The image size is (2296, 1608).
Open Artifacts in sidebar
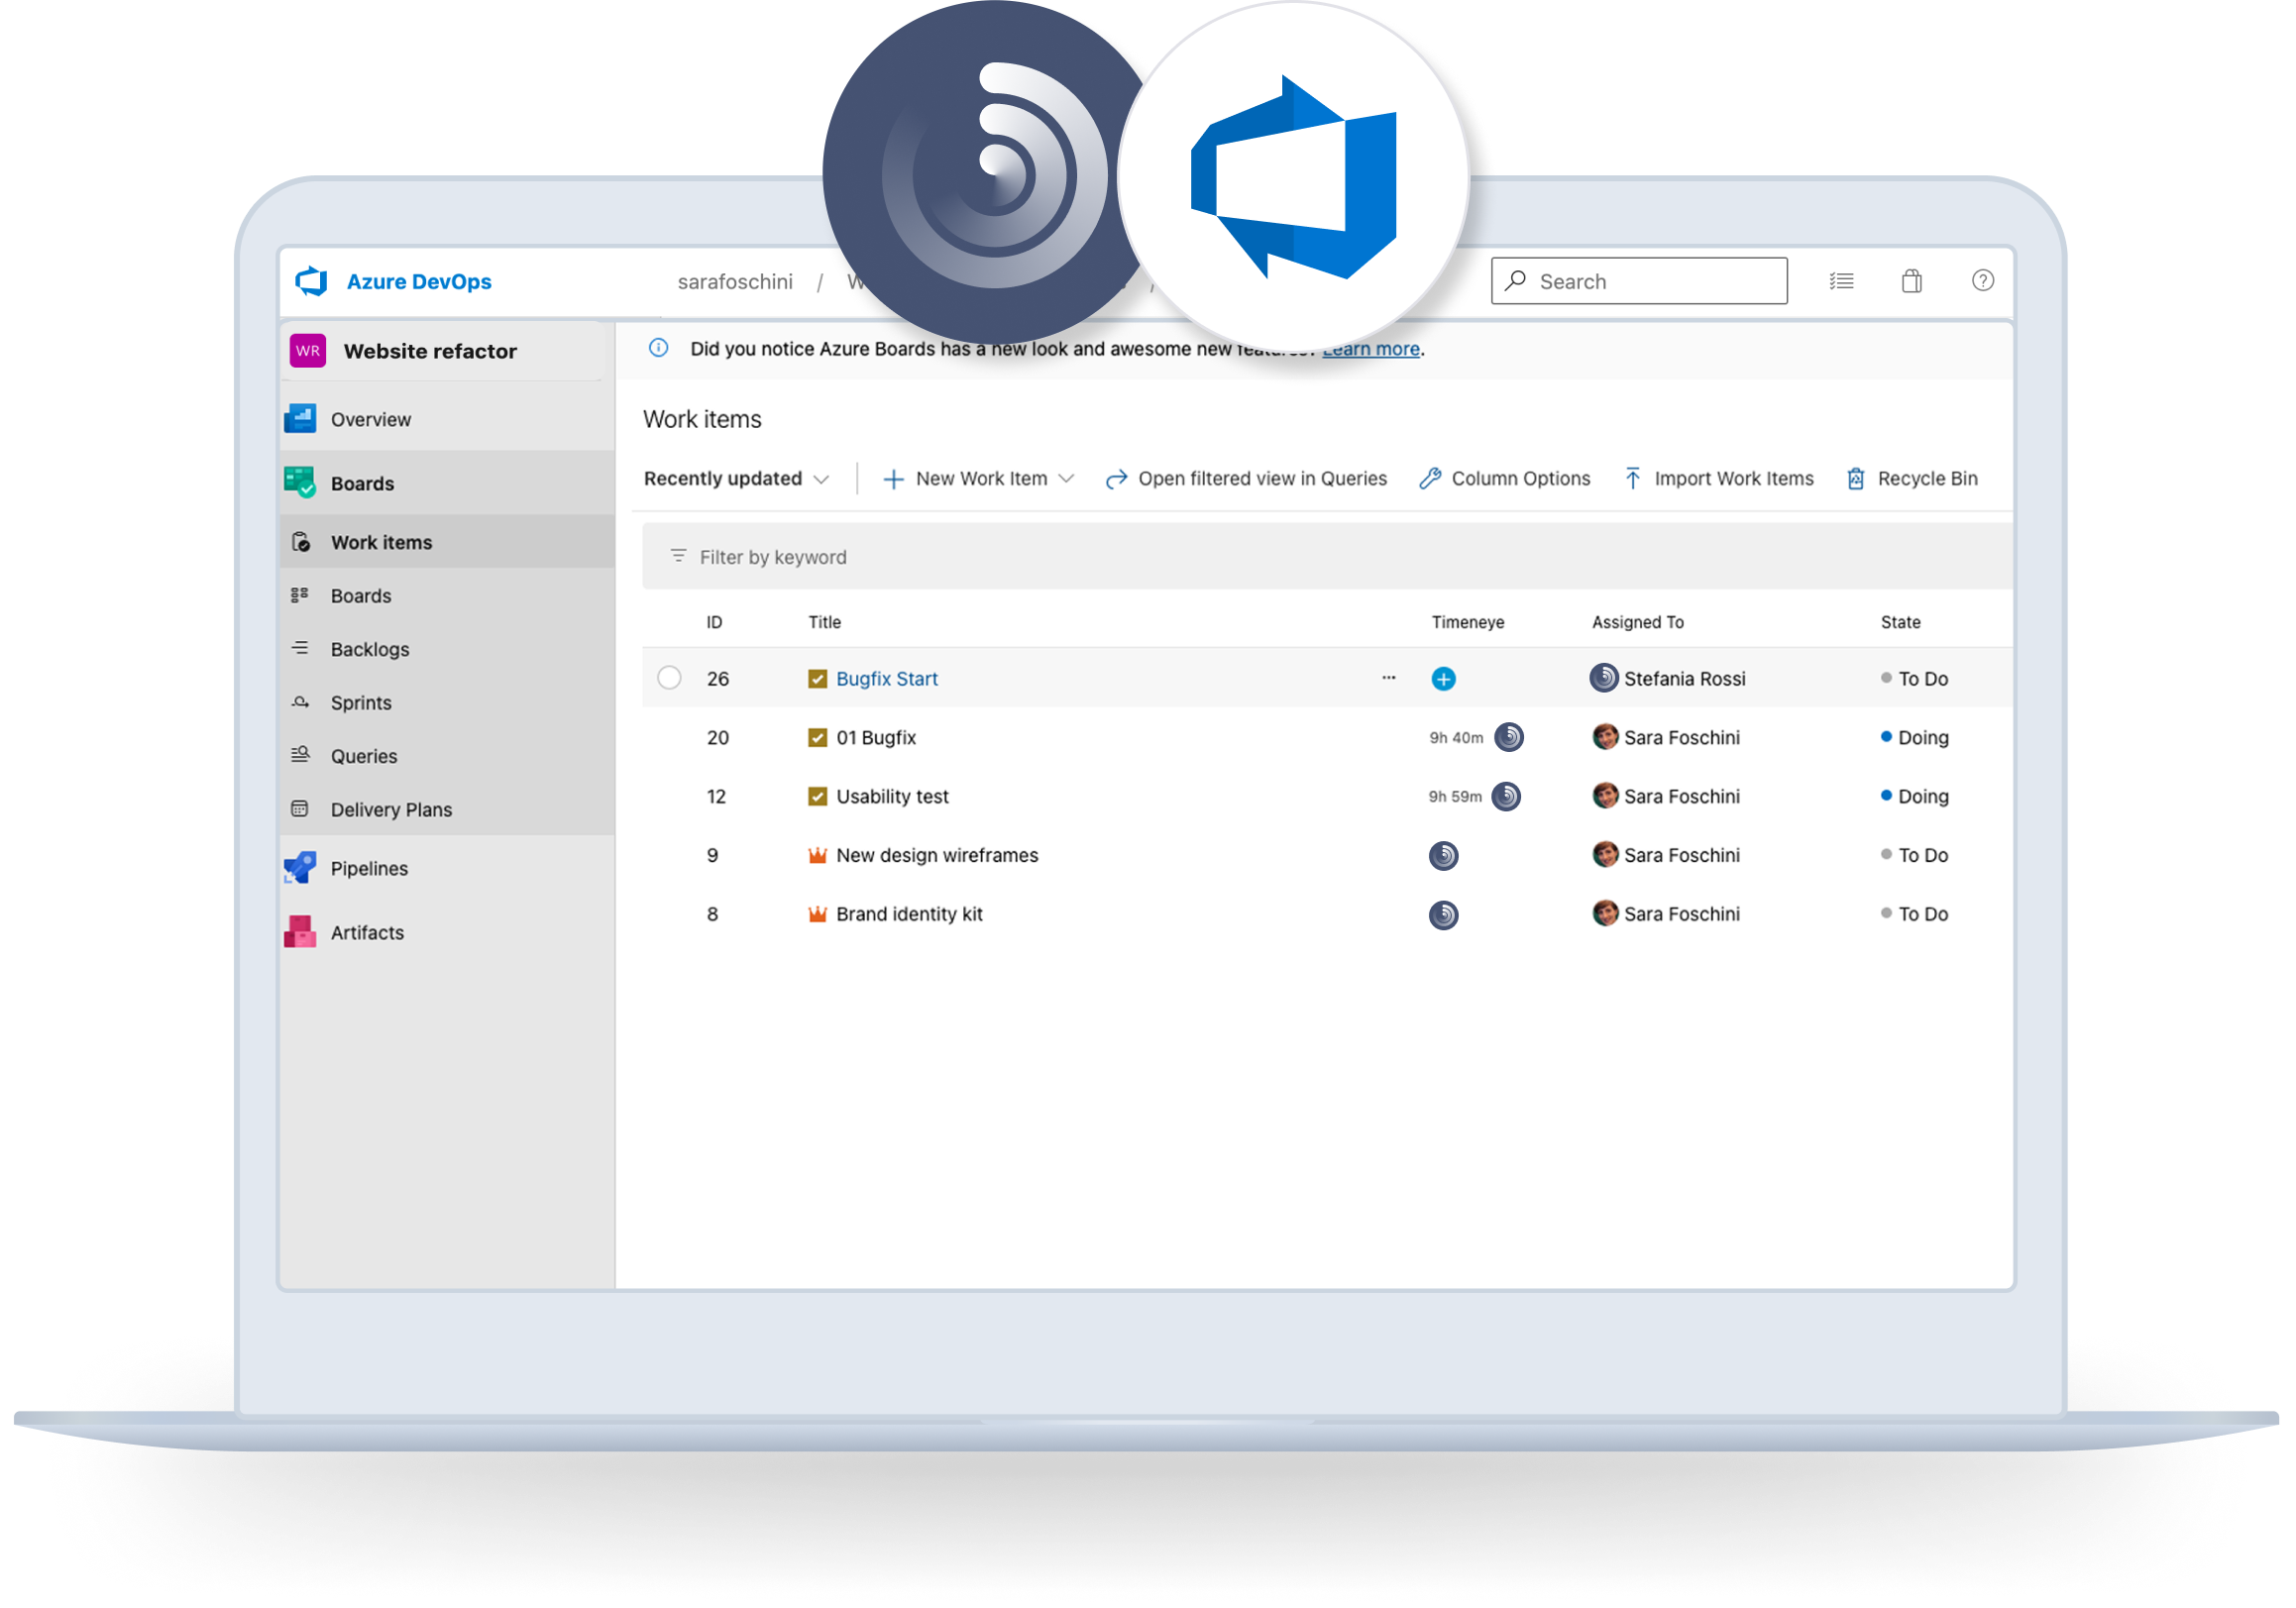[446, 933]
